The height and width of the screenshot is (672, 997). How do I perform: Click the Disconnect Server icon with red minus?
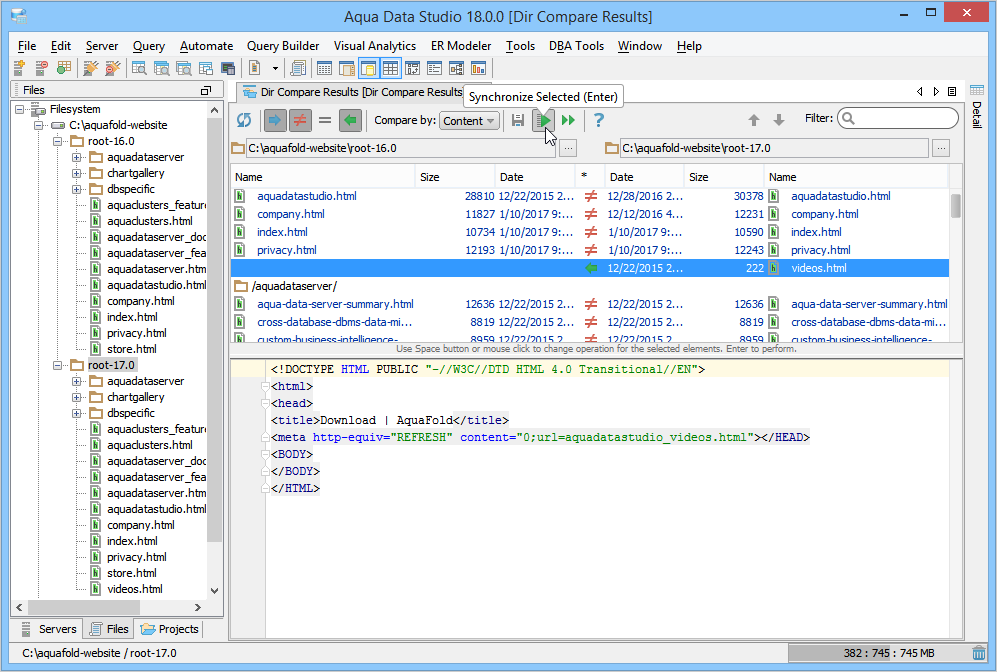41,68
